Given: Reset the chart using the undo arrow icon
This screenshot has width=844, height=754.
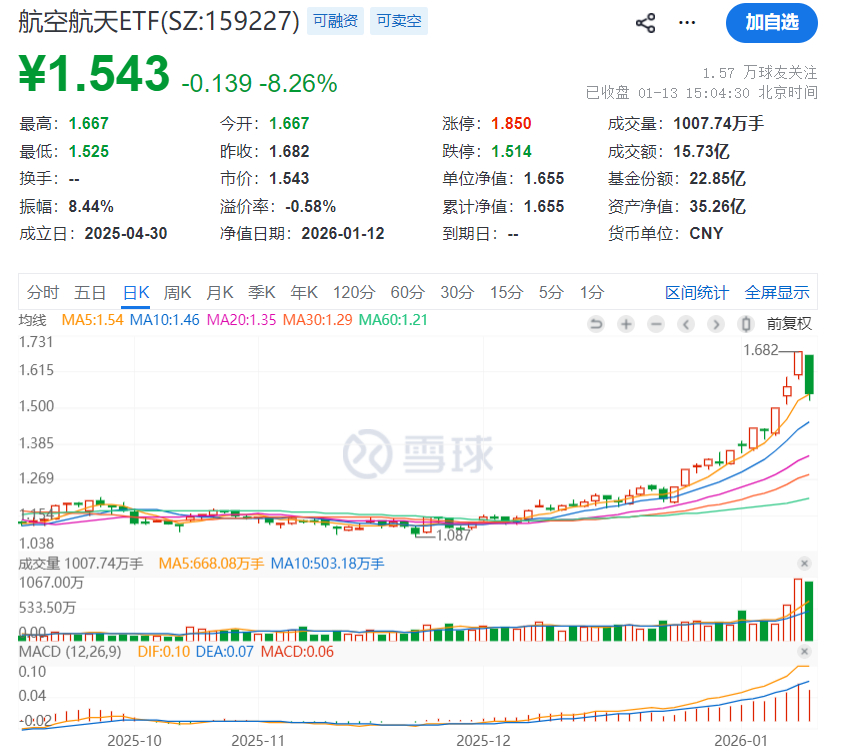Looking at the screenshot, I should pyautogui.click(x=596, y=324).
